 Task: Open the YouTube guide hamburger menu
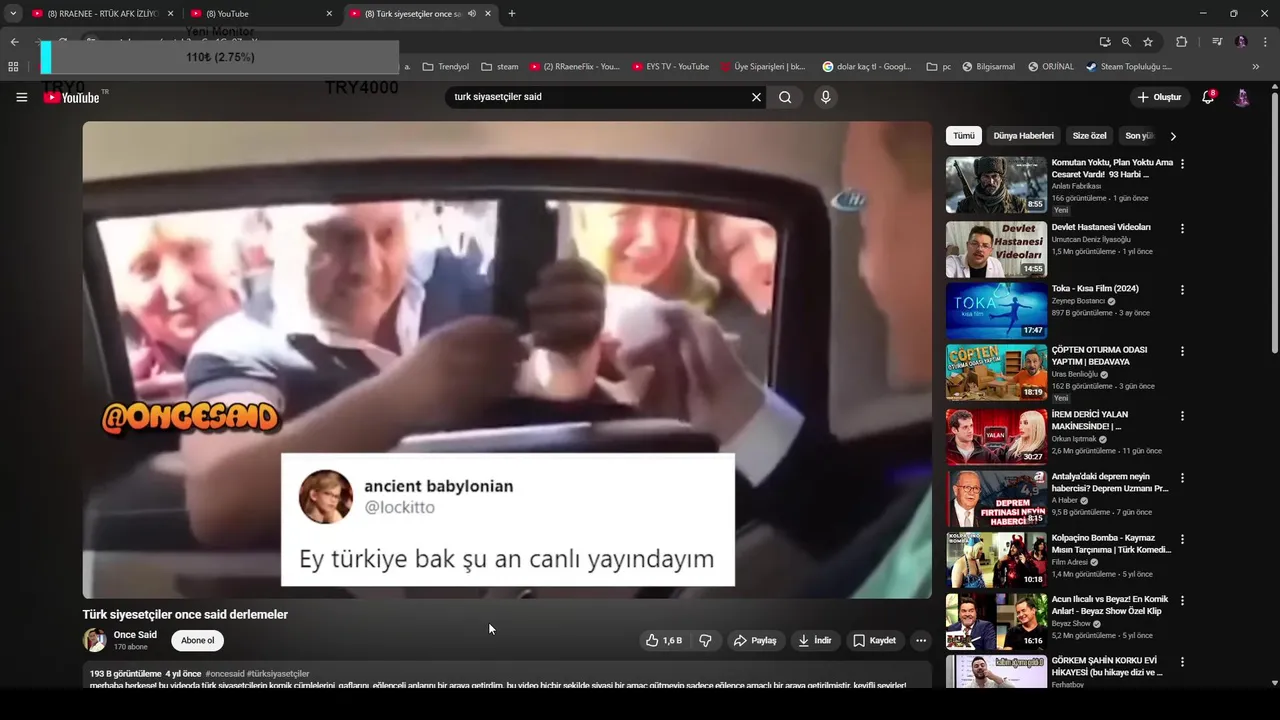[21, 97]
